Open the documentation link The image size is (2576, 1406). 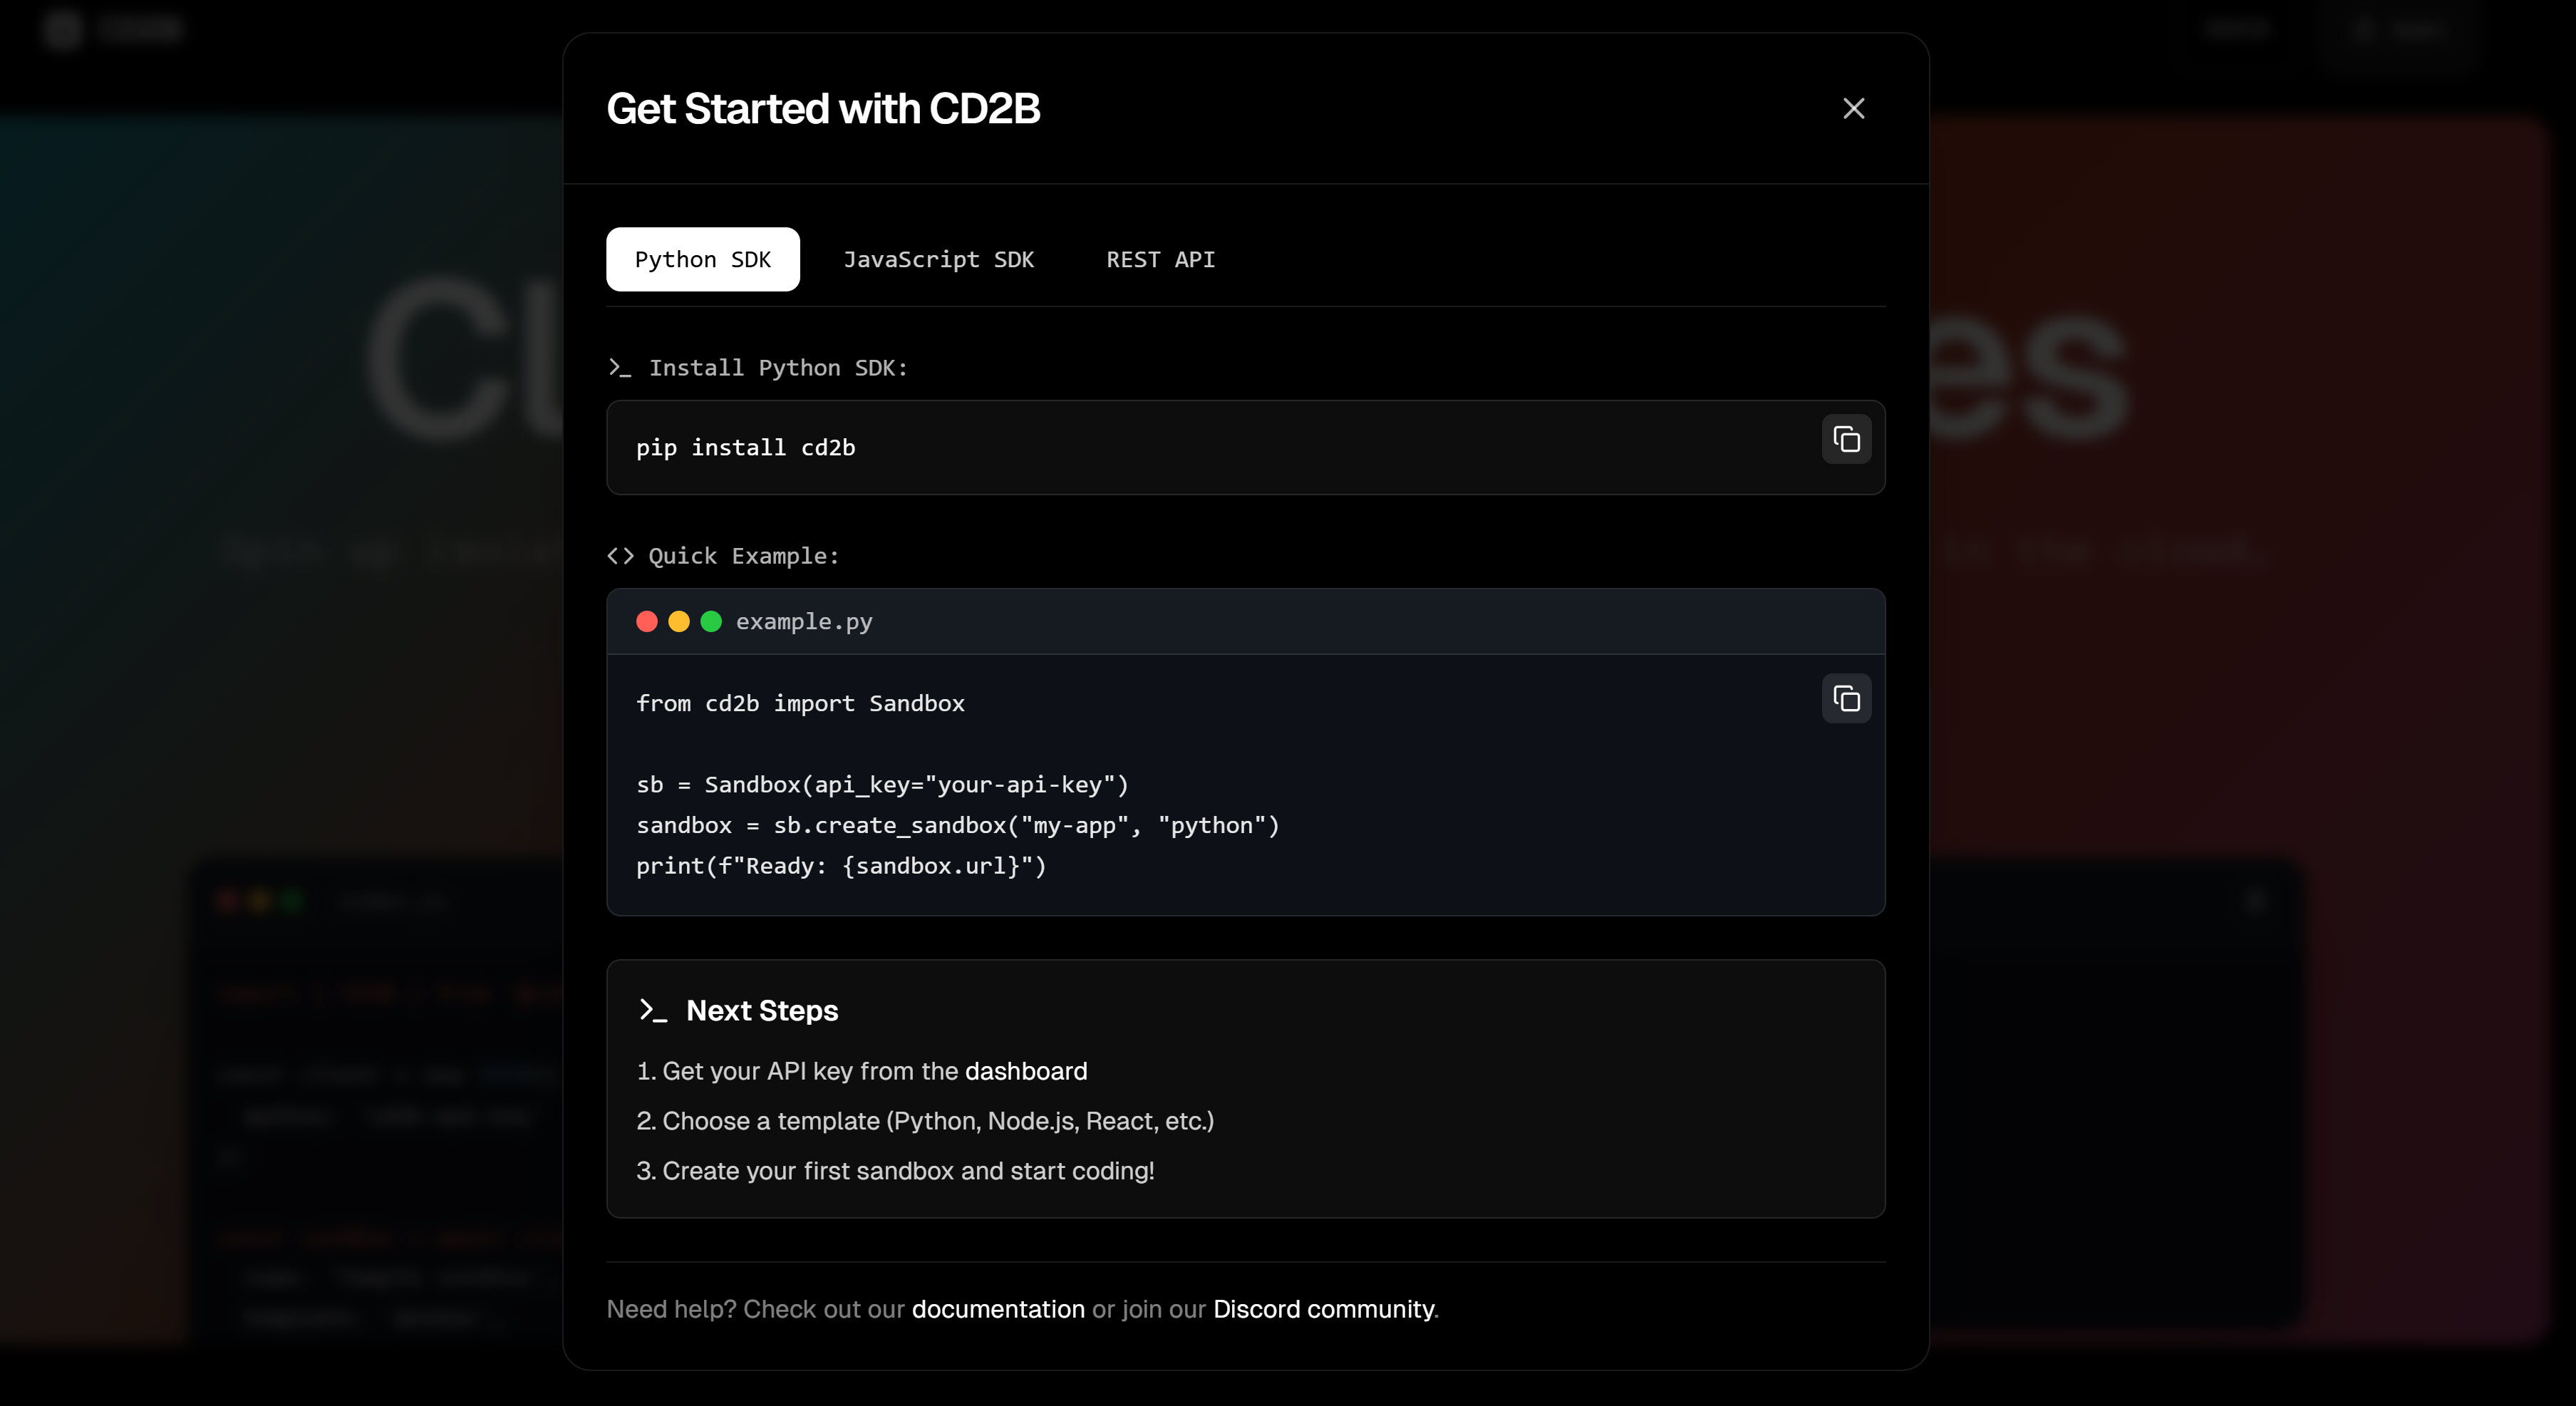997,1309
